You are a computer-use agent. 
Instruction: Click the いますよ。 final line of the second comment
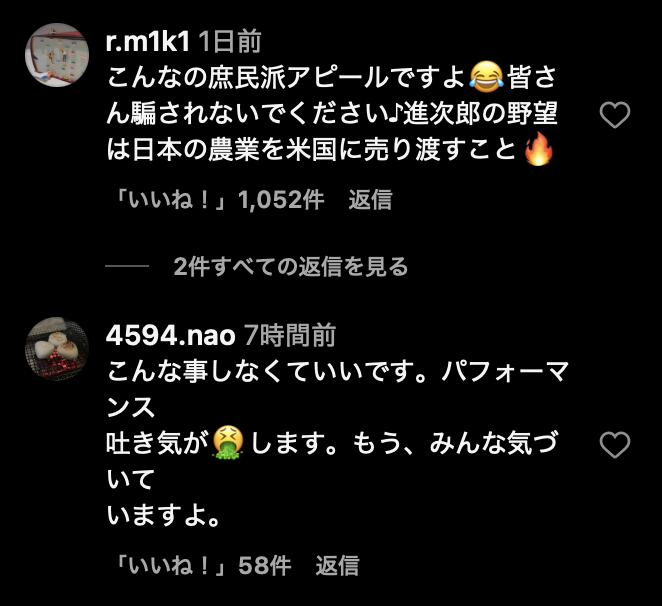click(x=163, y=516)
